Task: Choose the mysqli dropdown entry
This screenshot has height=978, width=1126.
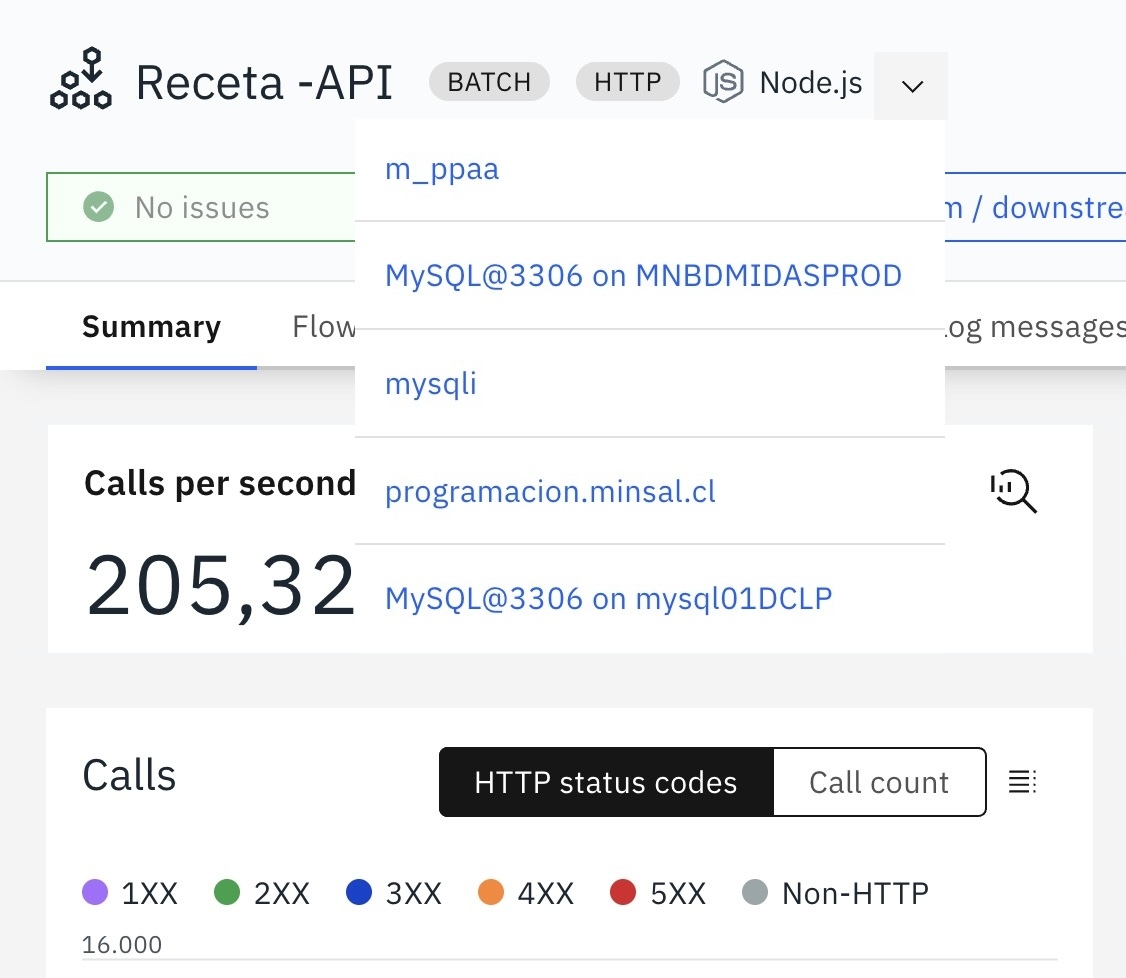Action: [430, 383]
